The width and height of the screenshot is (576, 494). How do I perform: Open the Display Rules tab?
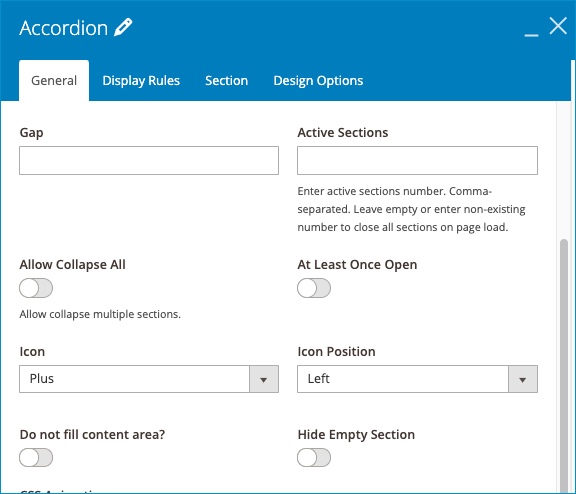(141, 80)
